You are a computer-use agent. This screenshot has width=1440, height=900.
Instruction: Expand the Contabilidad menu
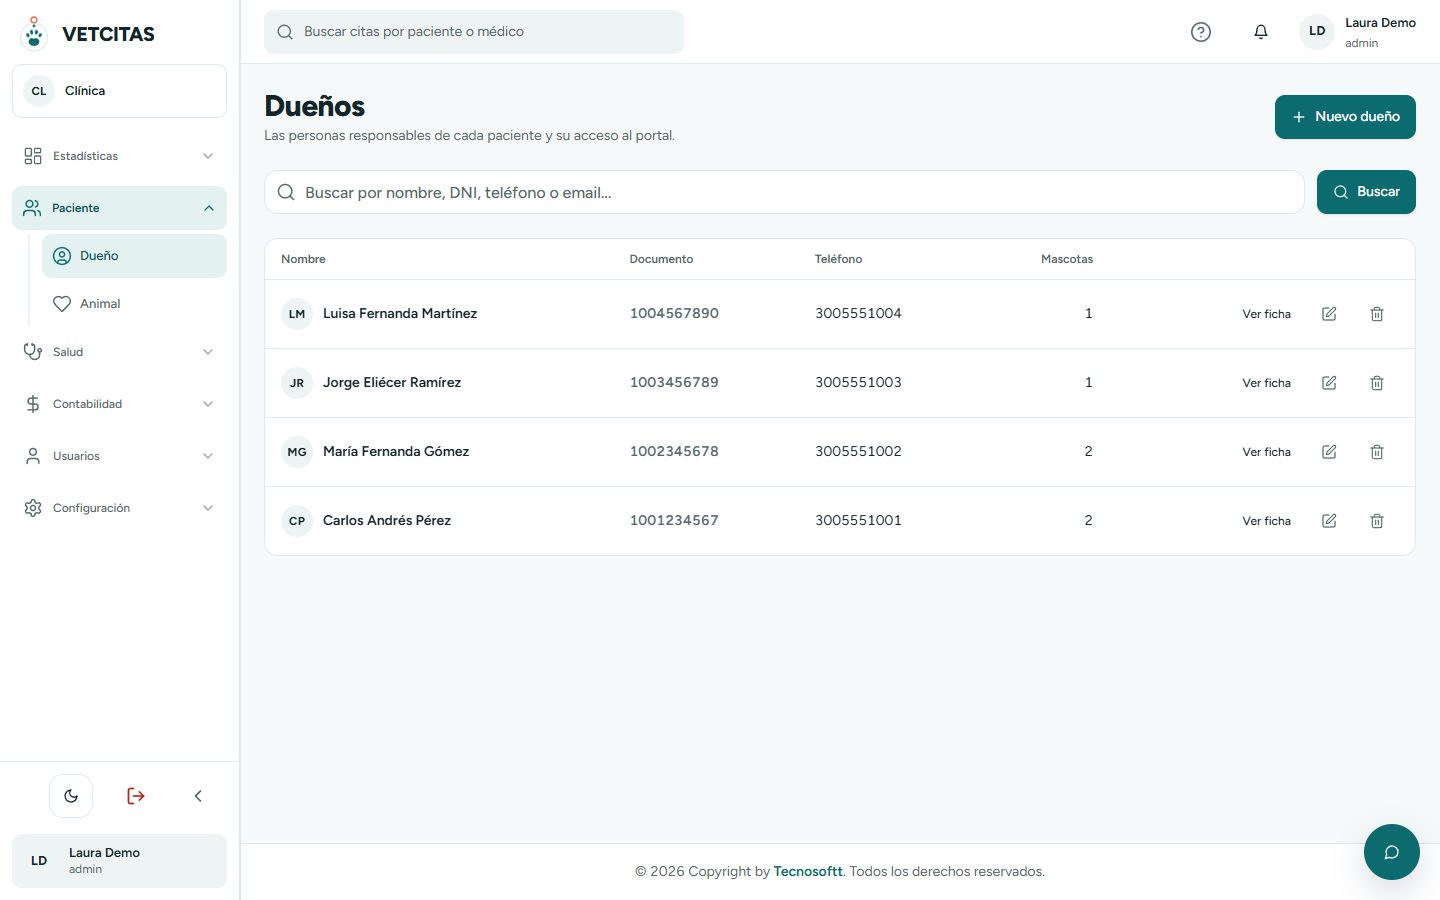coord(119,404)
